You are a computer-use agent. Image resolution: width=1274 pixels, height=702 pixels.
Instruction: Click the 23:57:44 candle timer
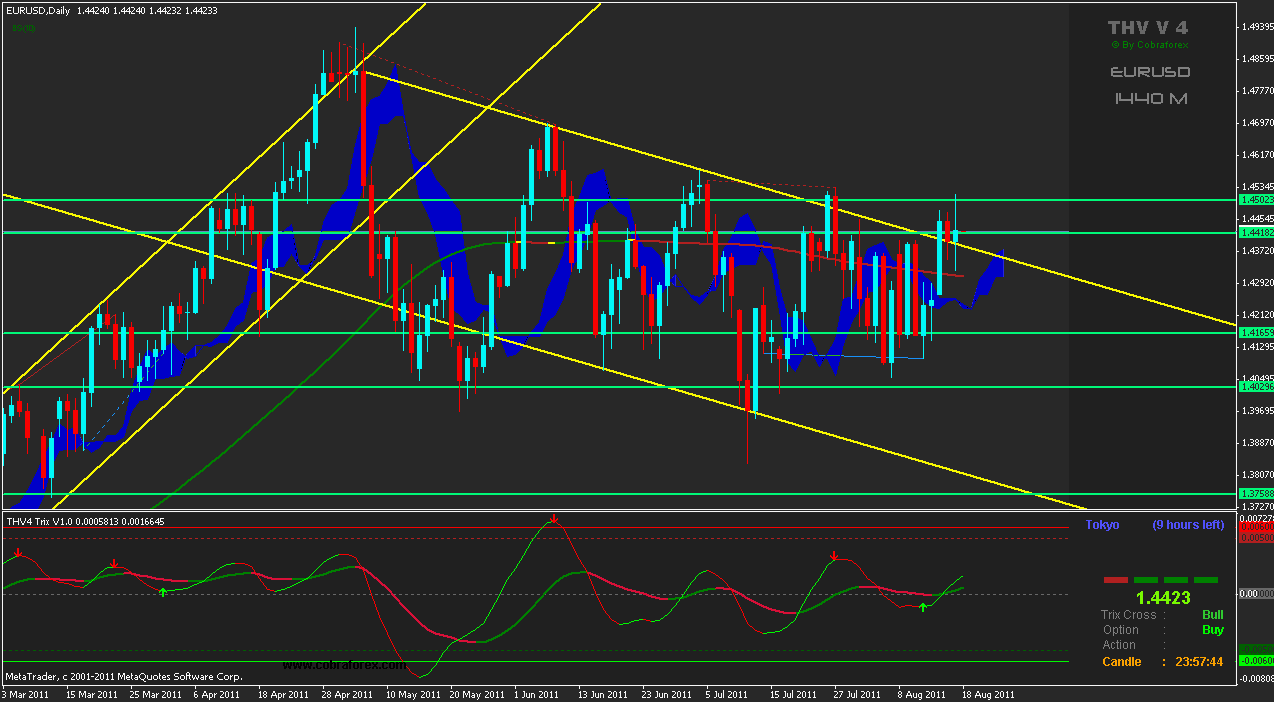point(1200,662)
